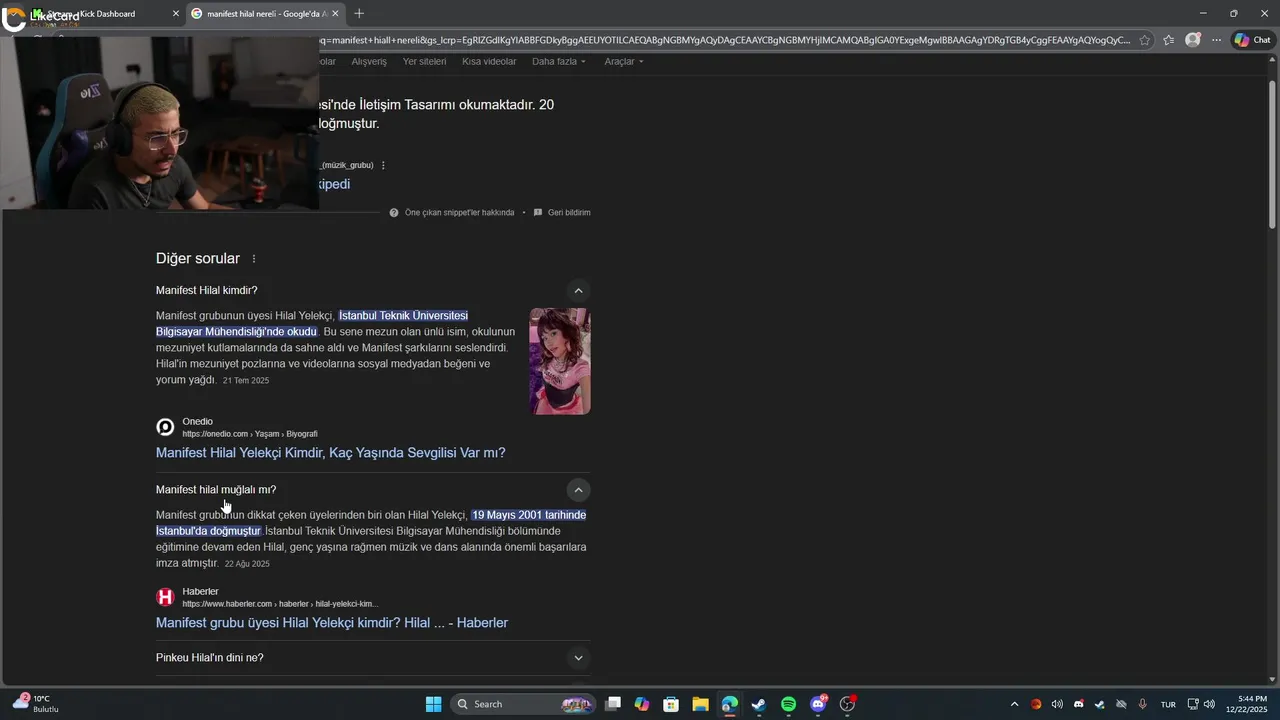Click the Onedio site icon
Viewport: 1280px width, 720px height.
[165, 427]
